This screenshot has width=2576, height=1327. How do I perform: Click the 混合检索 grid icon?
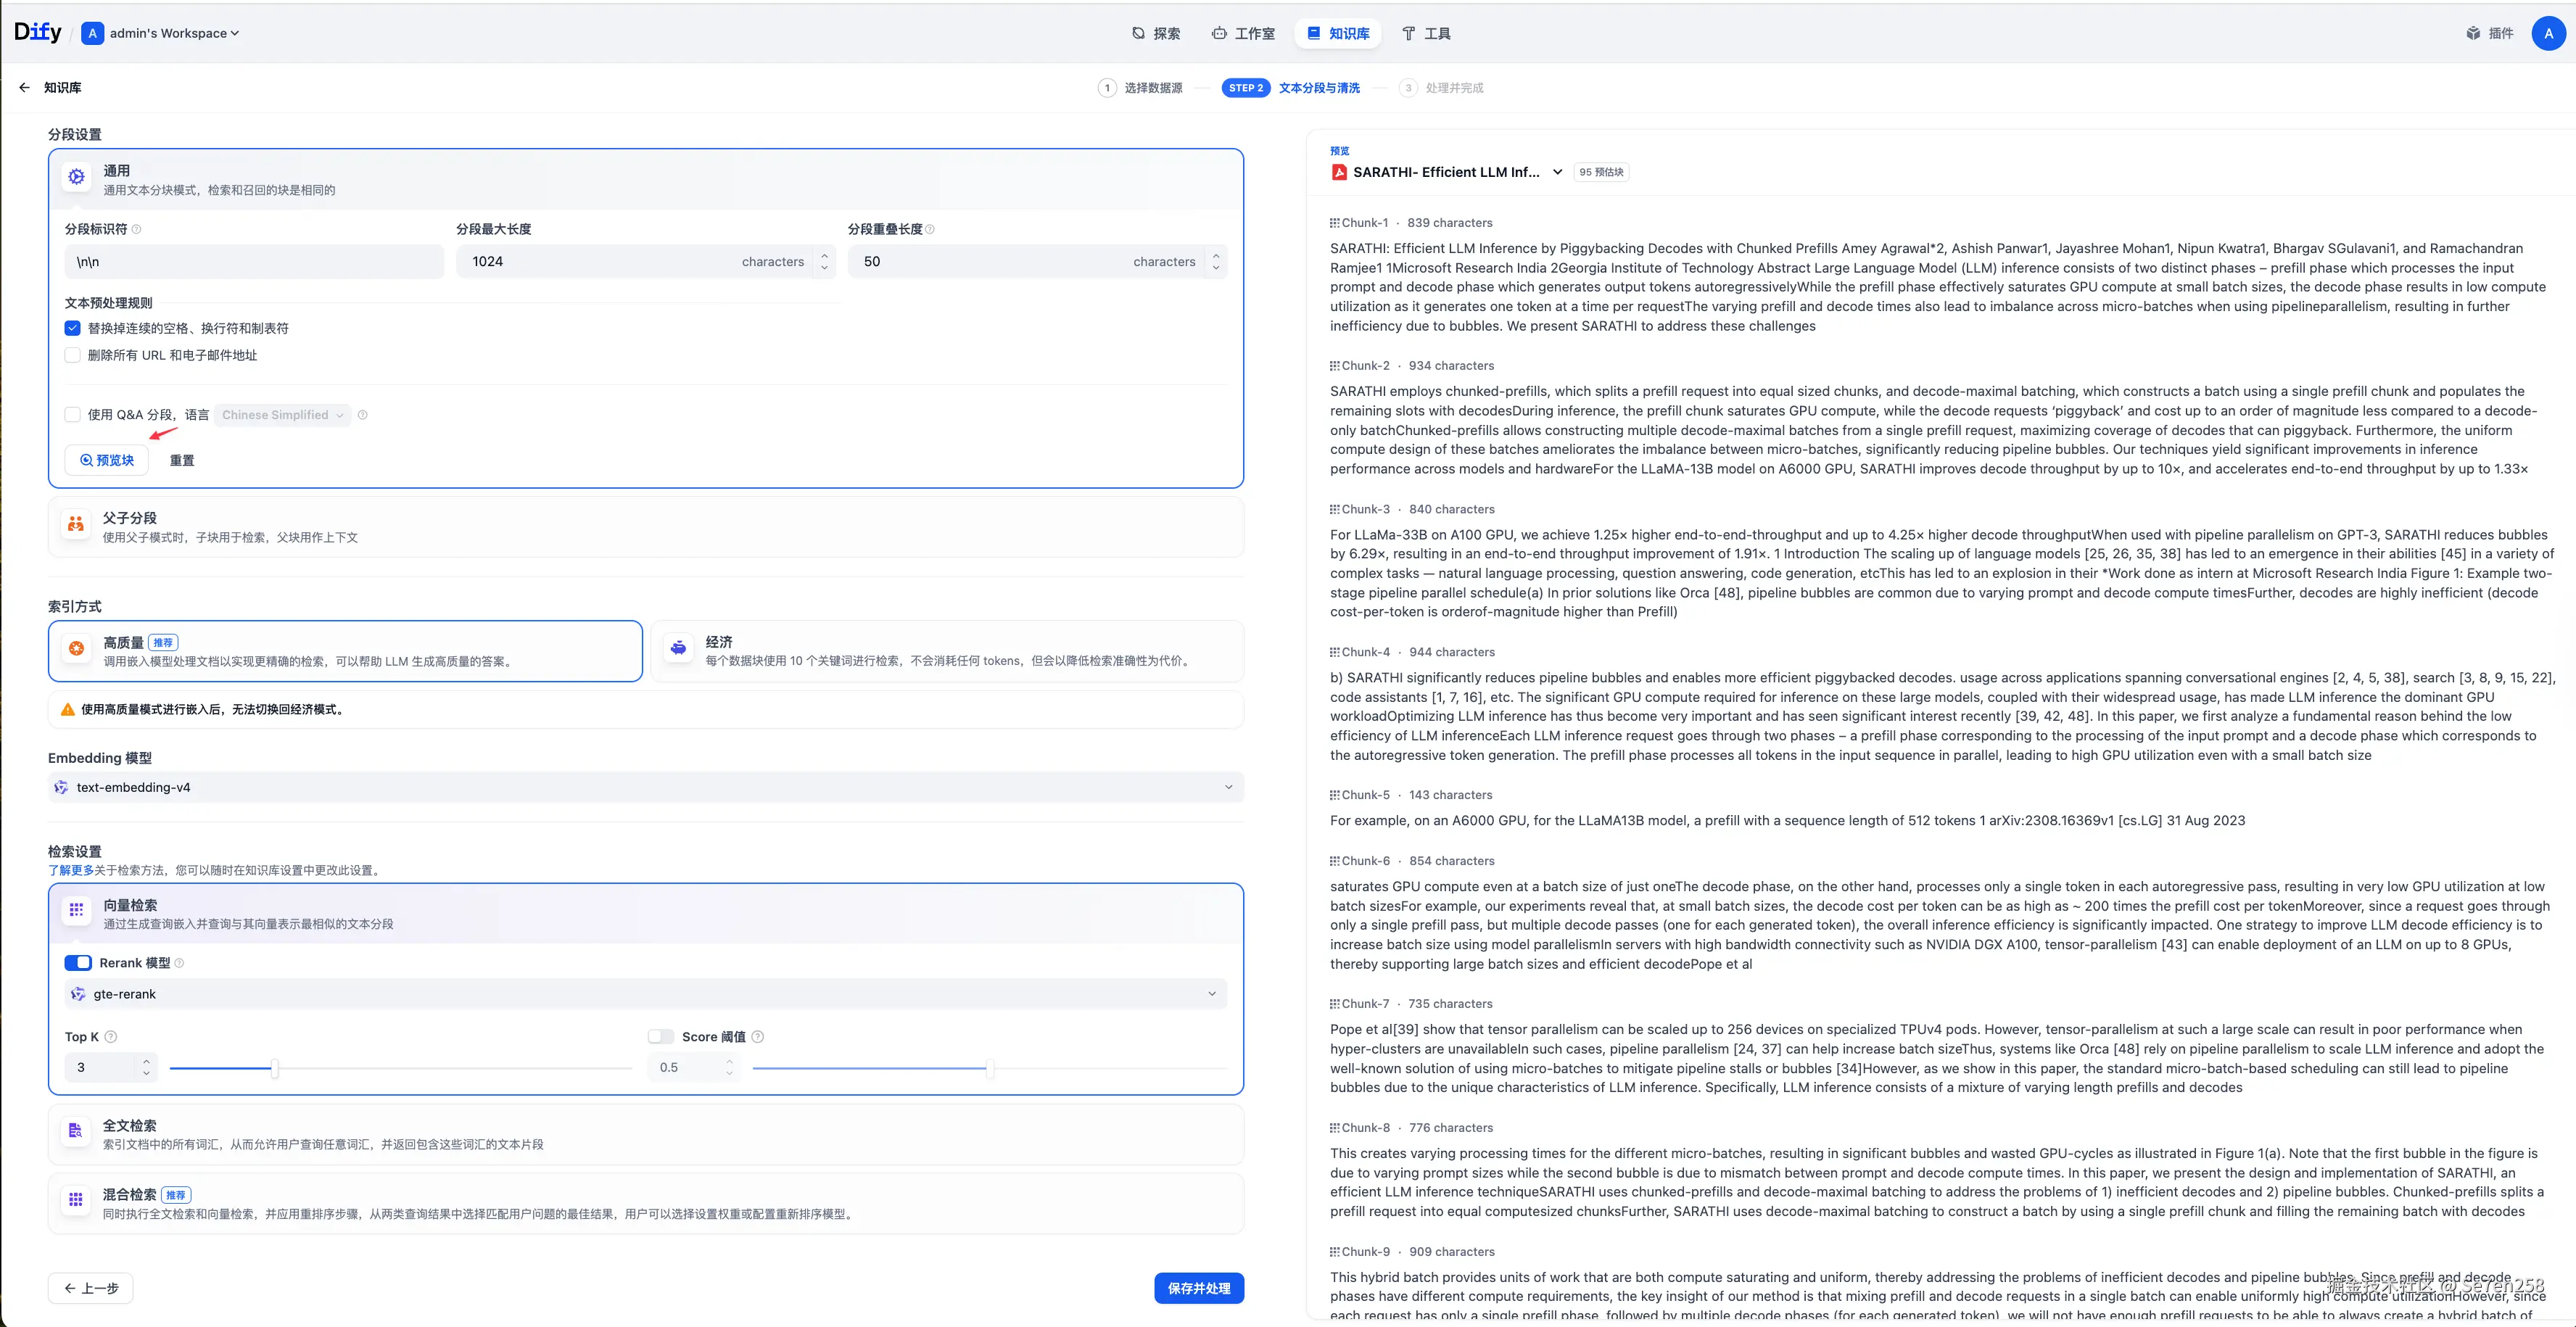[x=76, y=1201]
